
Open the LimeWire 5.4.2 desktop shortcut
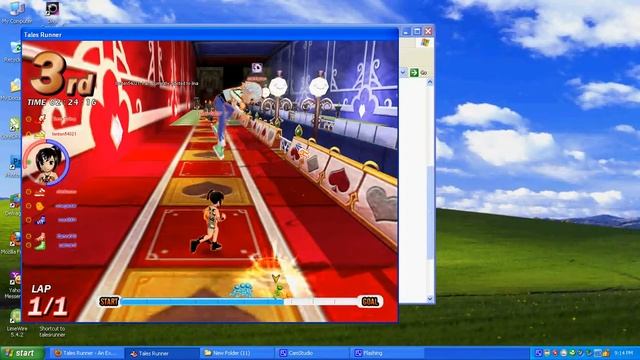pos(16,323)
